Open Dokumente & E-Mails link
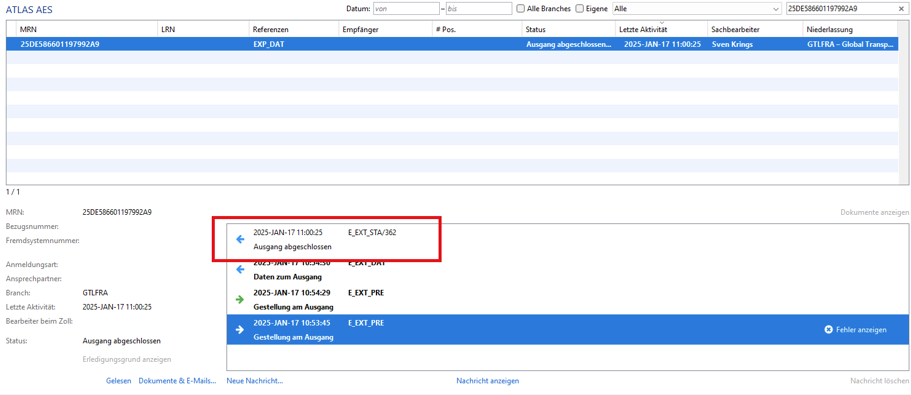This screenshot has width=911, height=395. 177,381
